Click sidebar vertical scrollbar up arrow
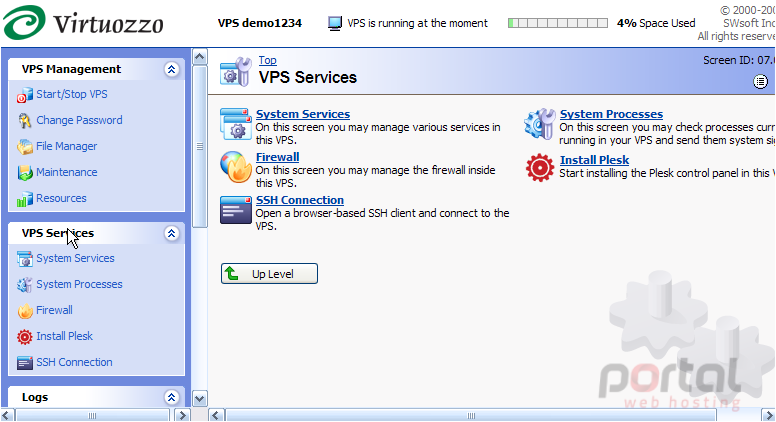The width and height of the screenshot is (776, 422). tap(199, 56)
